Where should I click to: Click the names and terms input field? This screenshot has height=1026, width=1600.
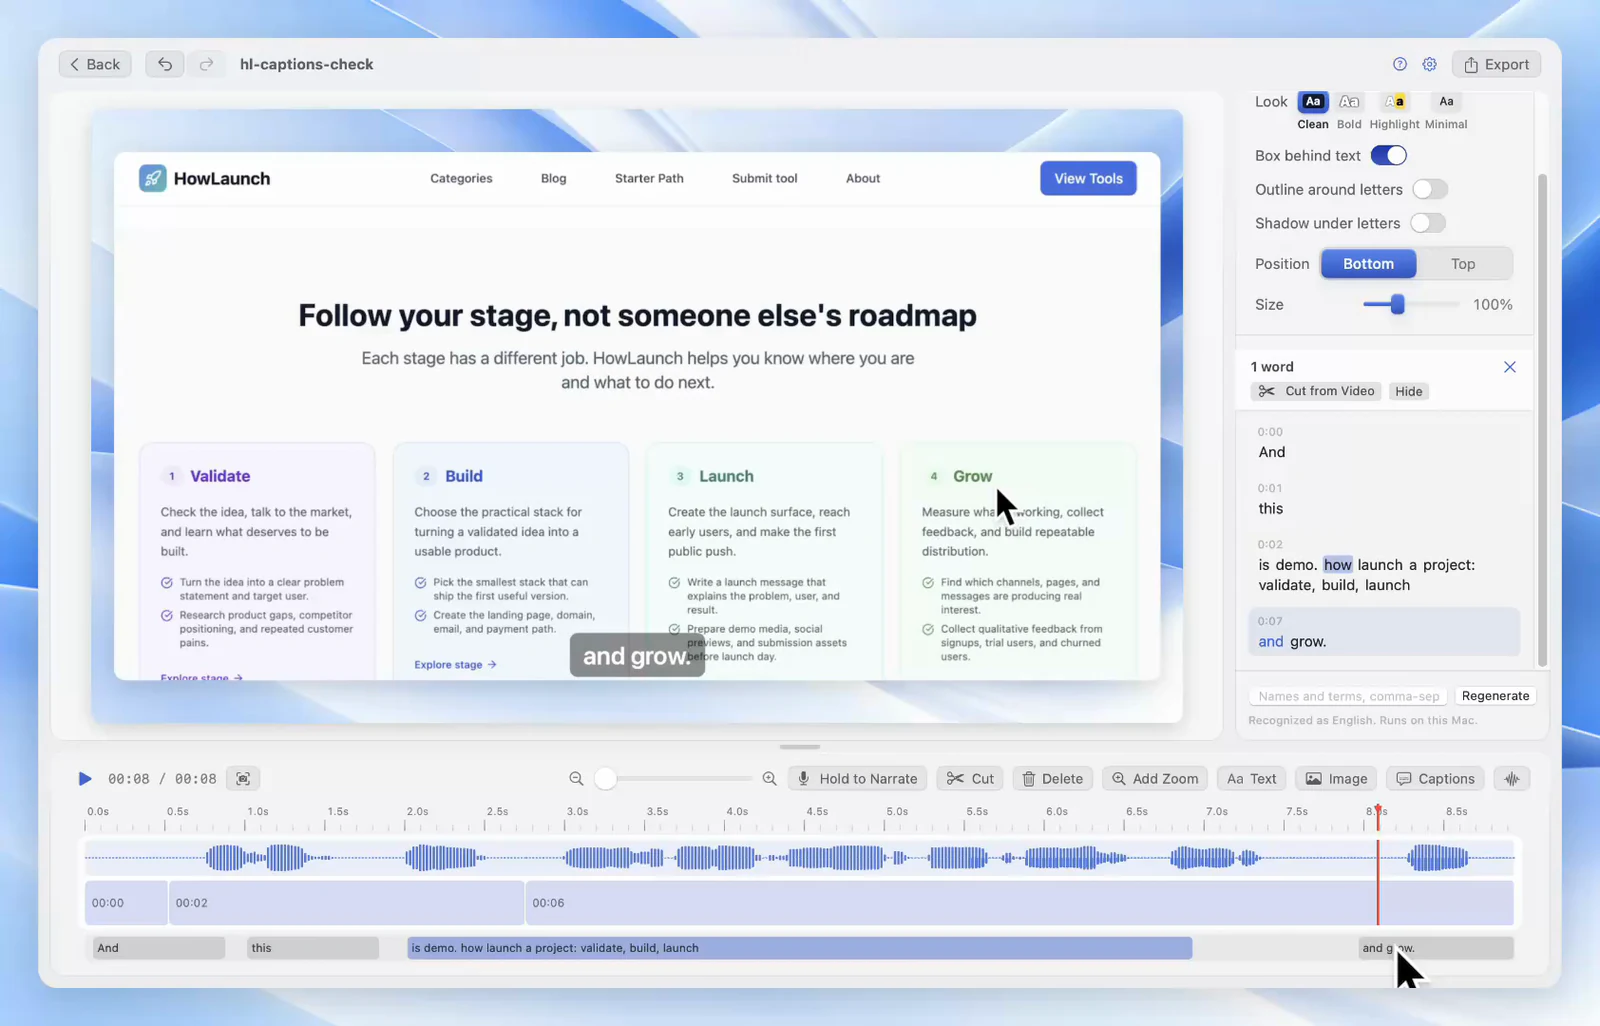[1349, 696]
